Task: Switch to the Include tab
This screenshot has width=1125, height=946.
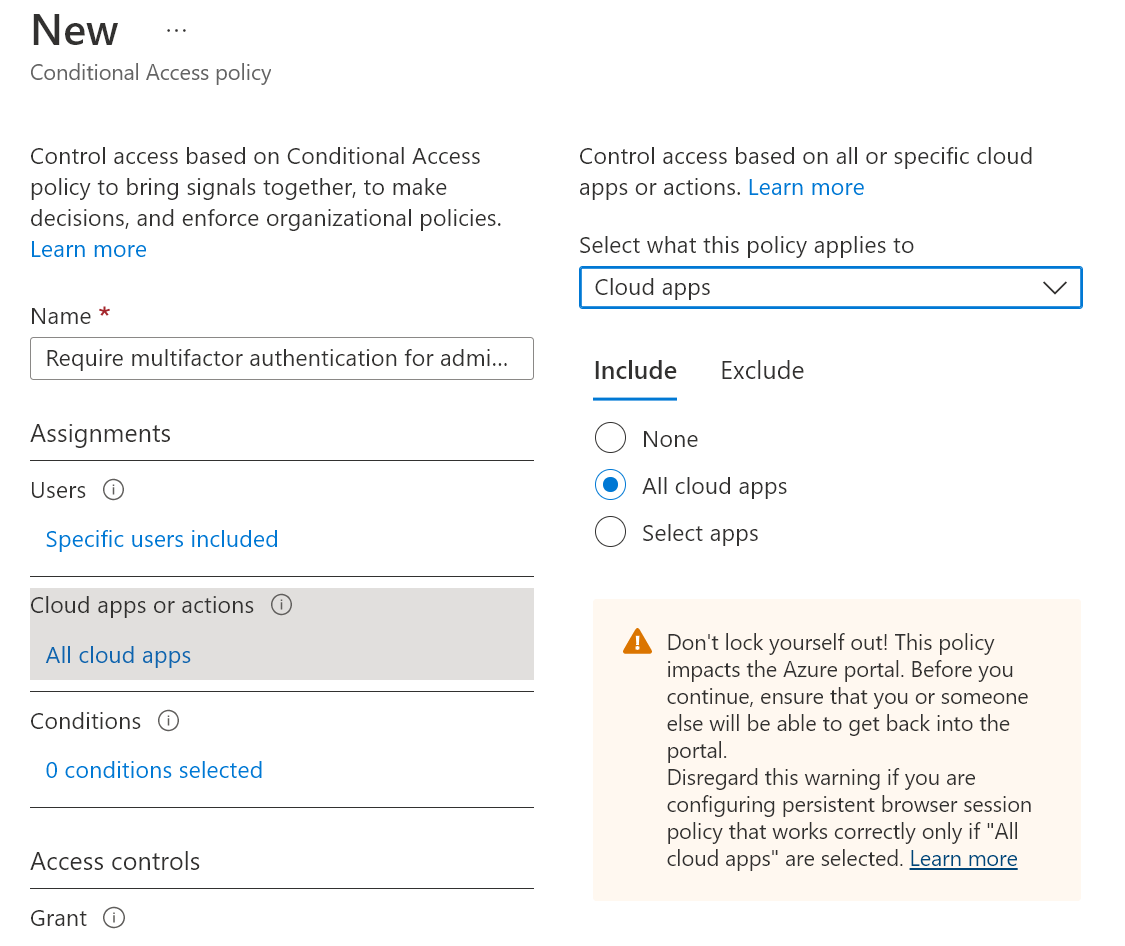Action: [x=635, y=371]
